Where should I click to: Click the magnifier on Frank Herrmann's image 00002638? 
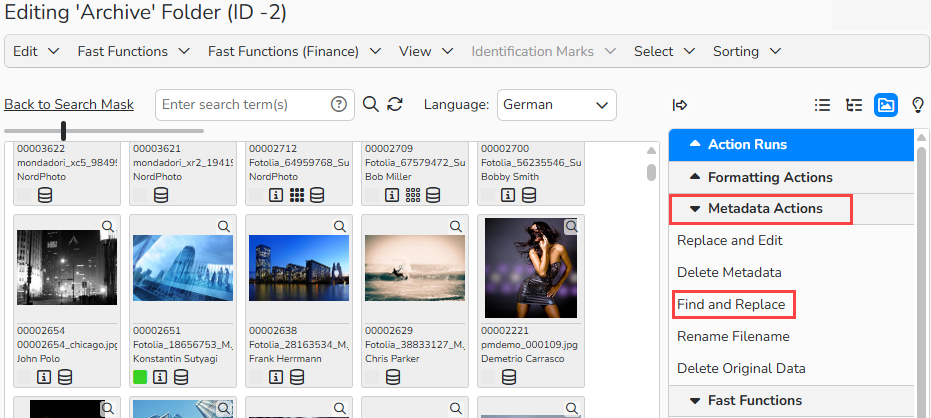pyautogui.click(x=339, y=226)
